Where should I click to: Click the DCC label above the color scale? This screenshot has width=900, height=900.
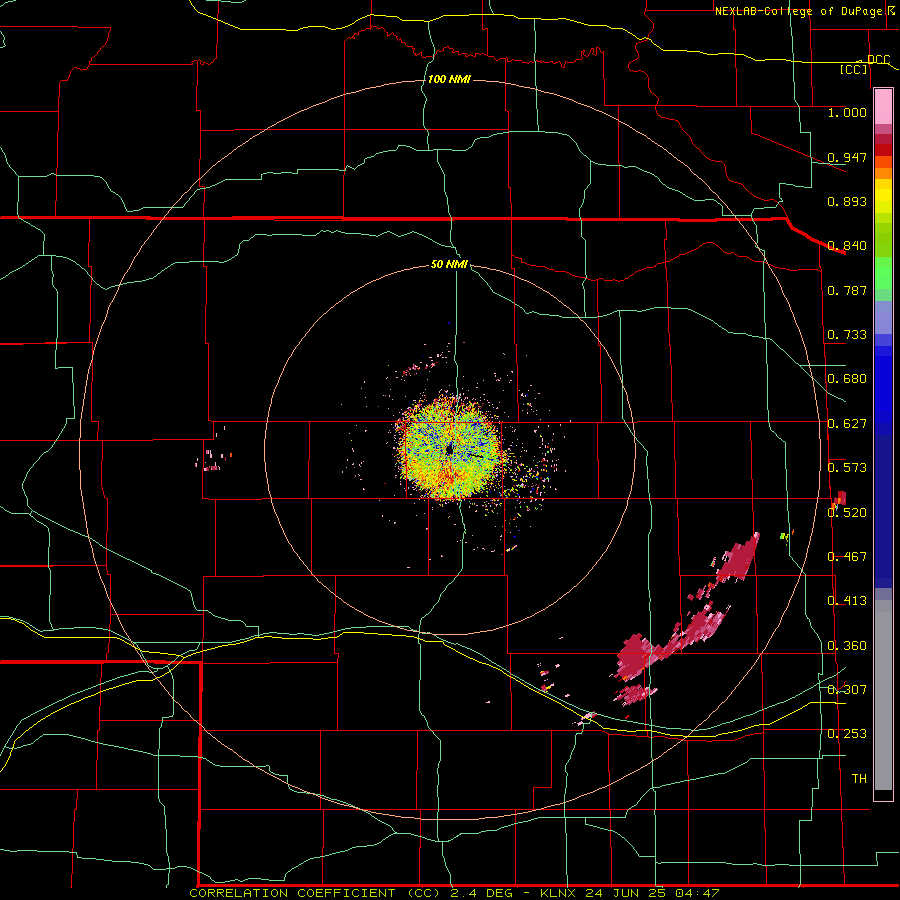[878, 60]
